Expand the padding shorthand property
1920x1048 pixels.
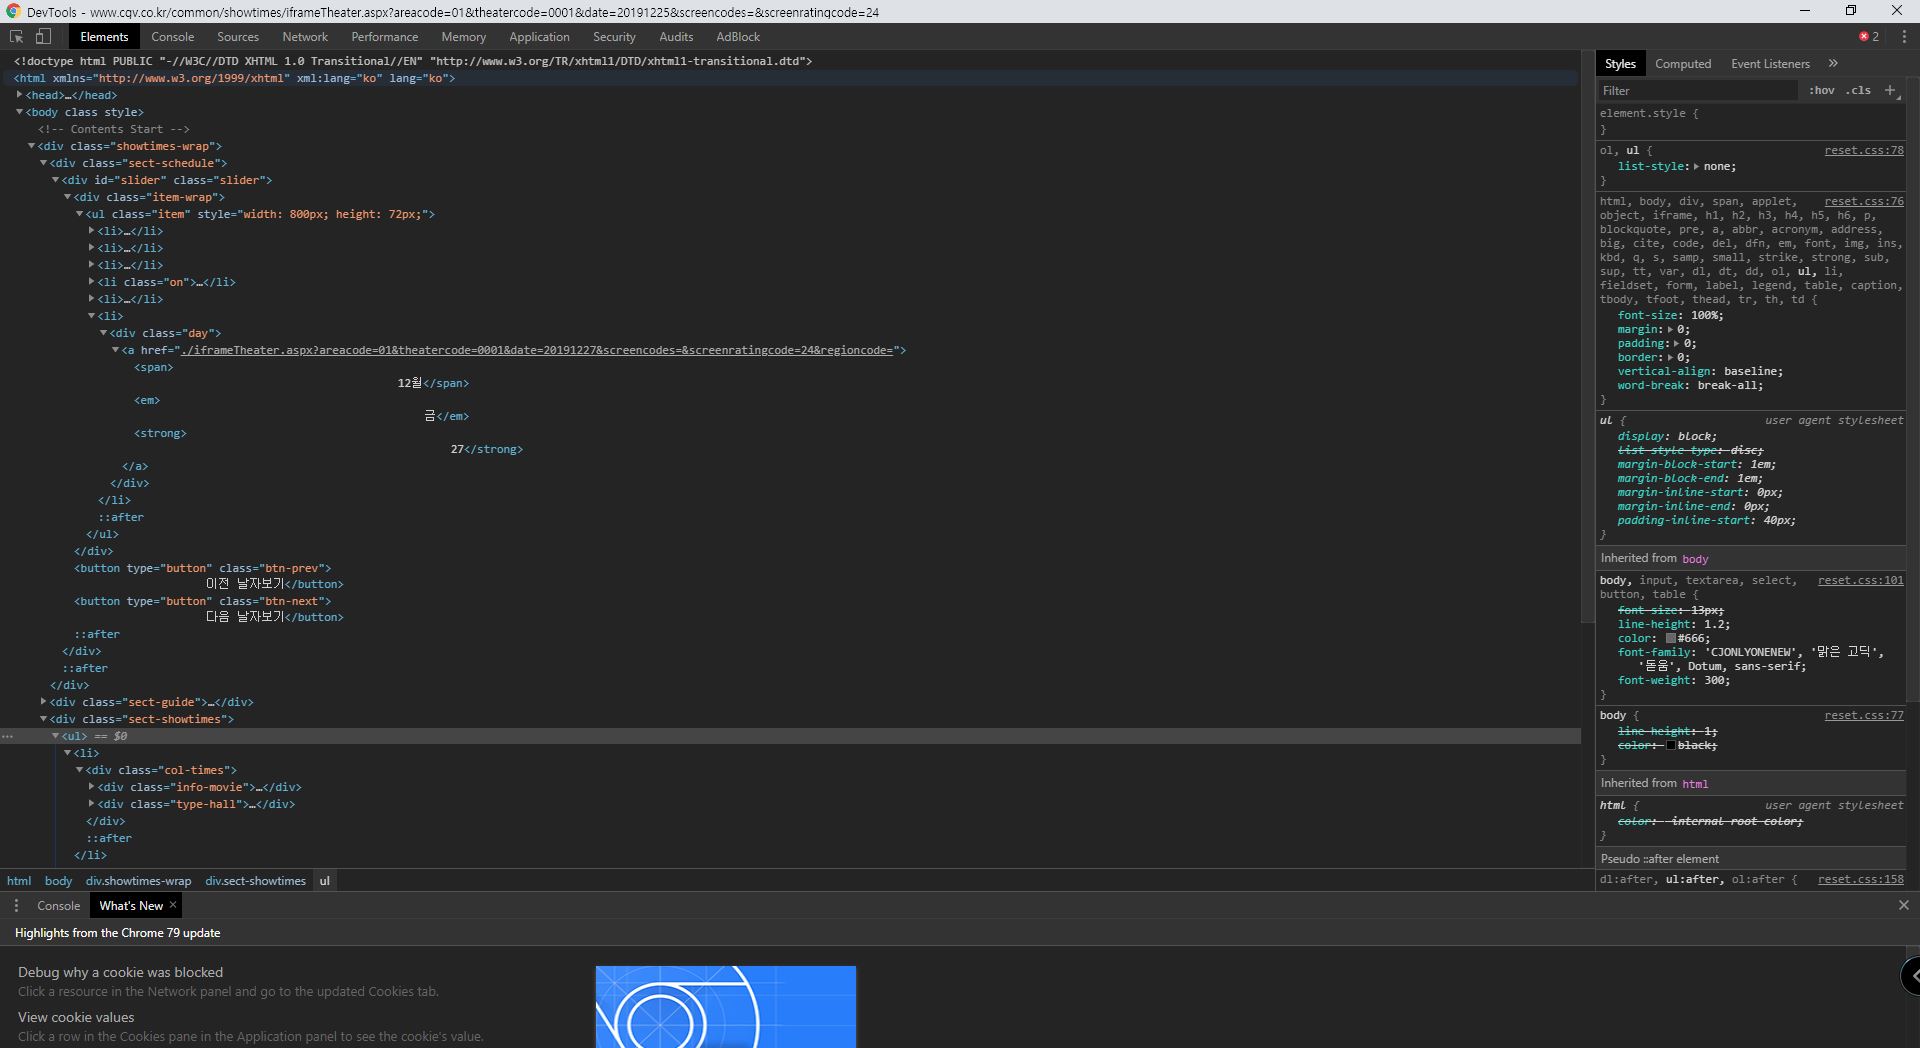1677,343
